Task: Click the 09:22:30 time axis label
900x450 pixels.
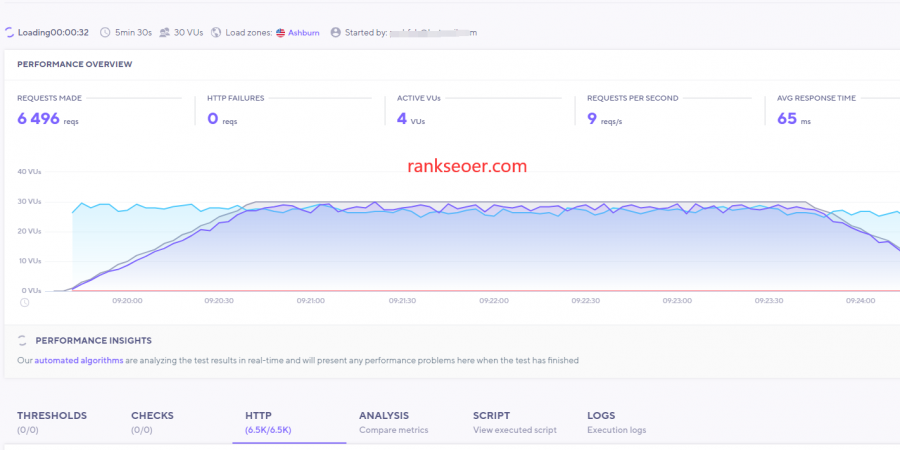Action: [x=585, y=300]
